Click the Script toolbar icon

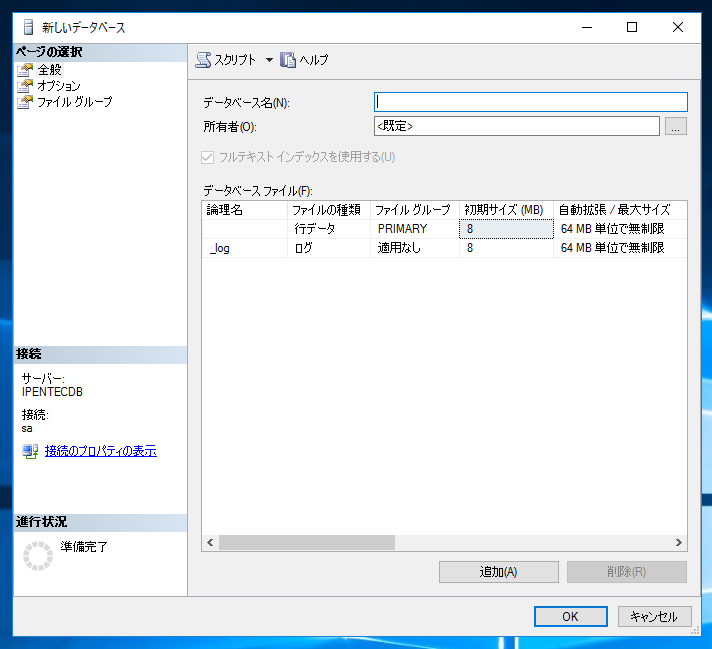tap(203, 59)
